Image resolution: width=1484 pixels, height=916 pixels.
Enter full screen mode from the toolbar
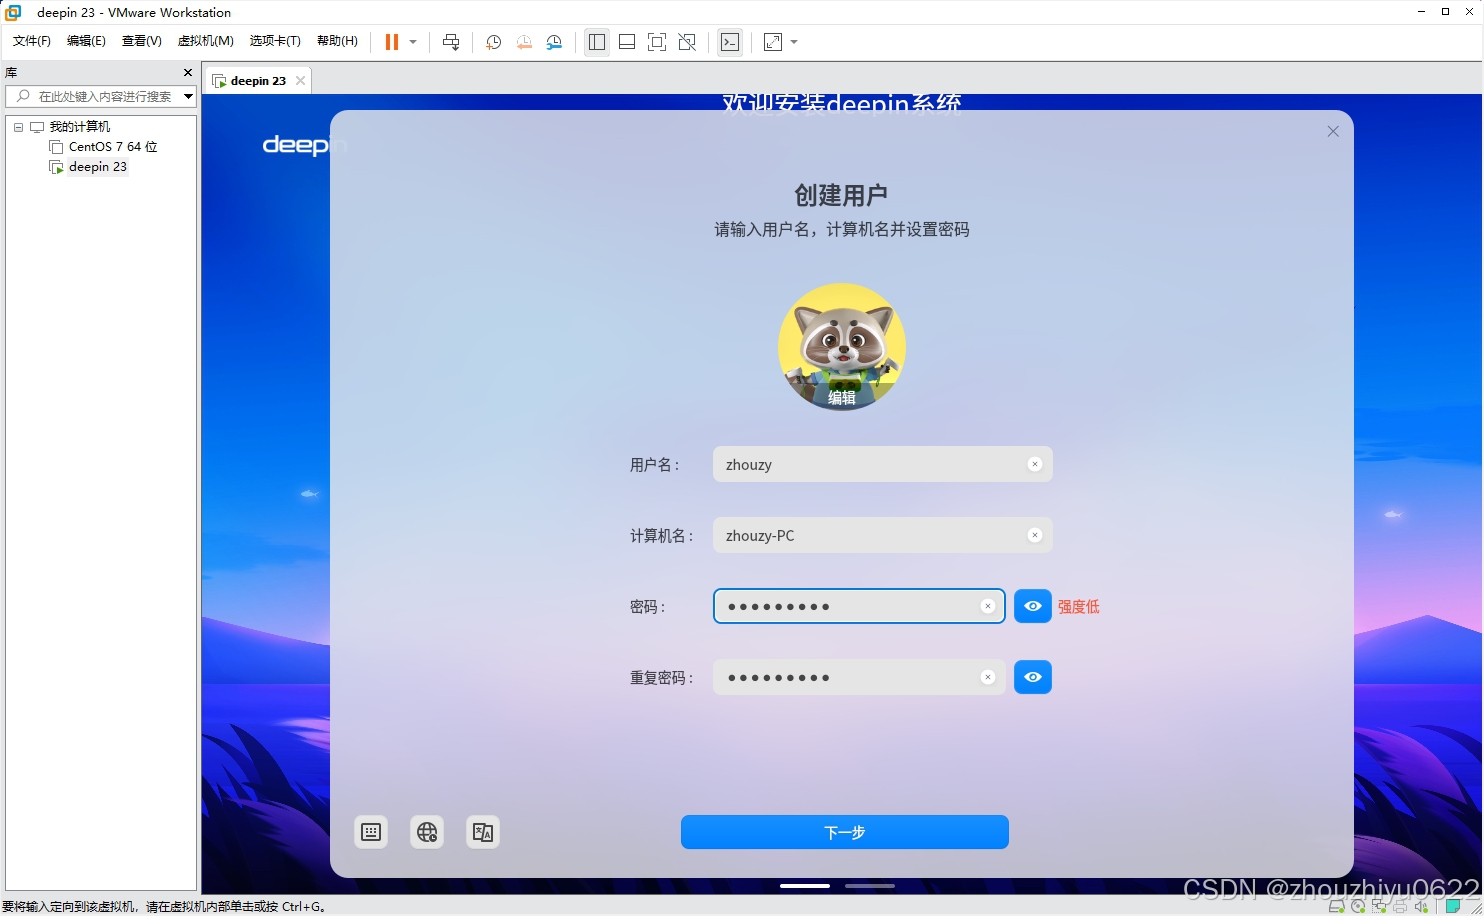[x=657, y=42]
